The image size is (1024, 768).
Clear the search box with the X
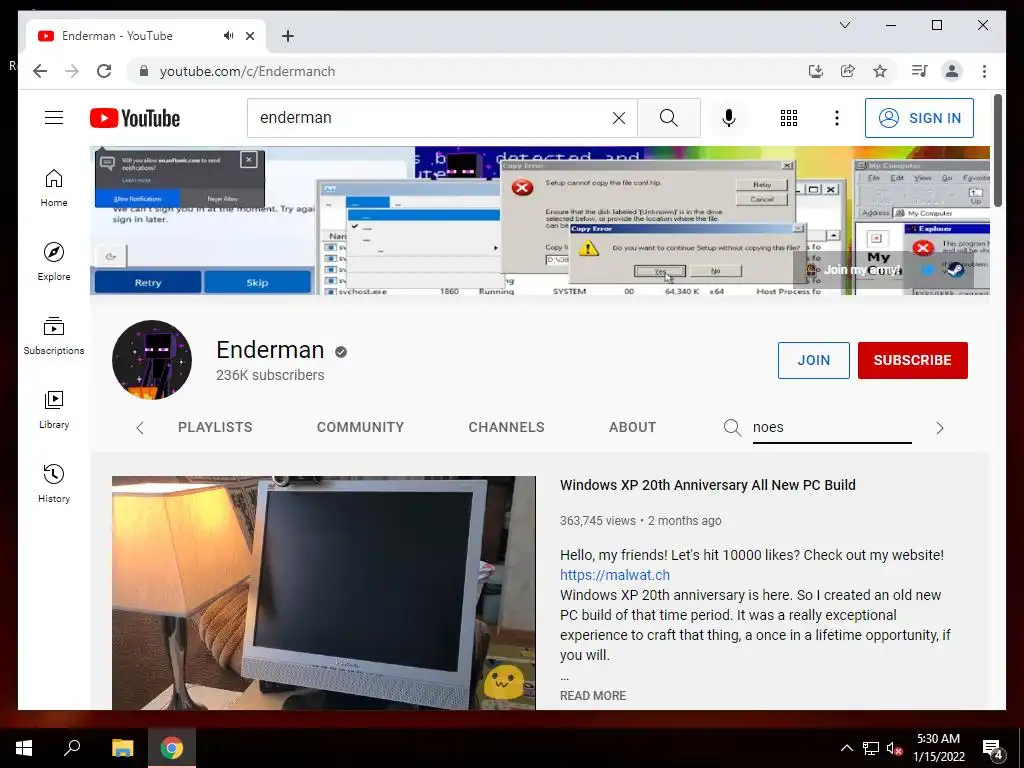[618, 118]
